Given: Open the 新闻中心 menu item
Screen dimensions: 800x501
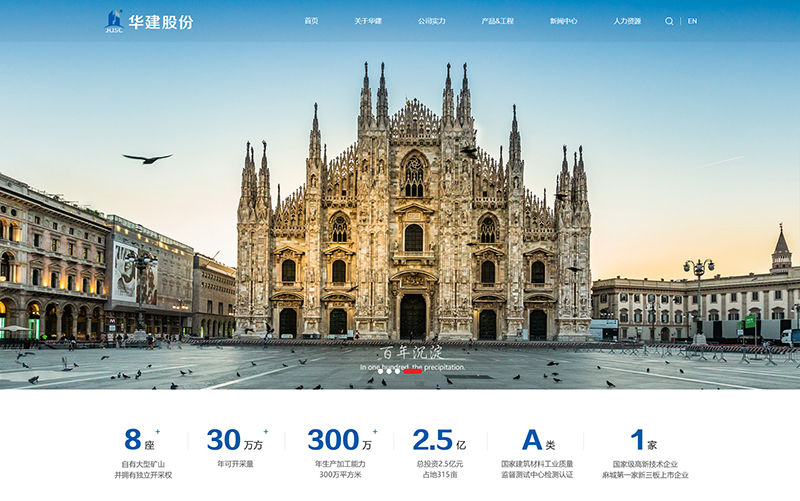Looking at the screenshot, I should (563, 21).
